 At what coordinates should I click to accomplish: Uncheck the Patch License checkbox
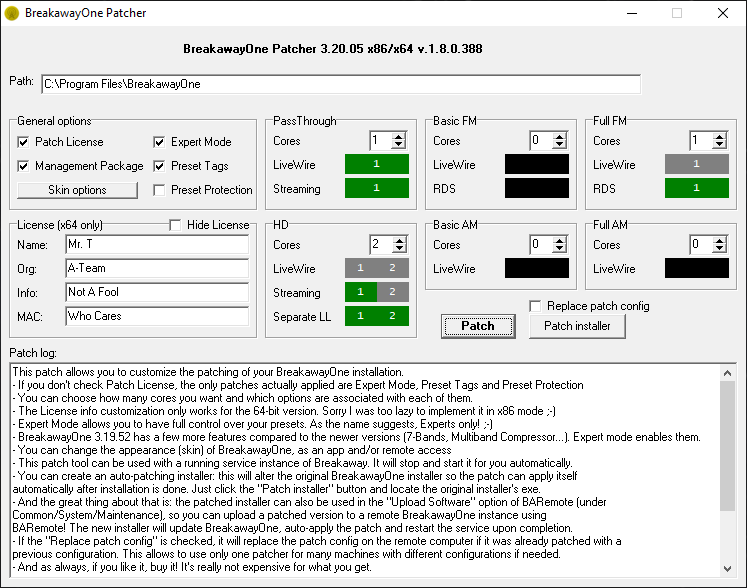tap(23, 142)
